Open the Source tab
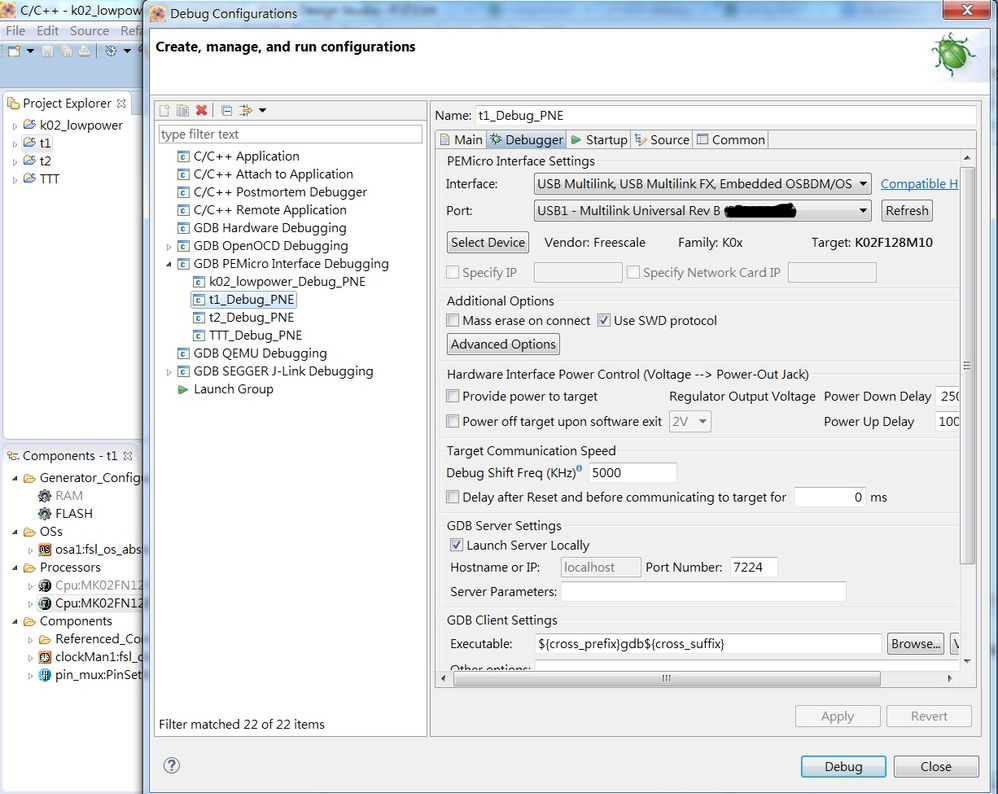This screenshot has width=998, height=794. coord(662,139)
